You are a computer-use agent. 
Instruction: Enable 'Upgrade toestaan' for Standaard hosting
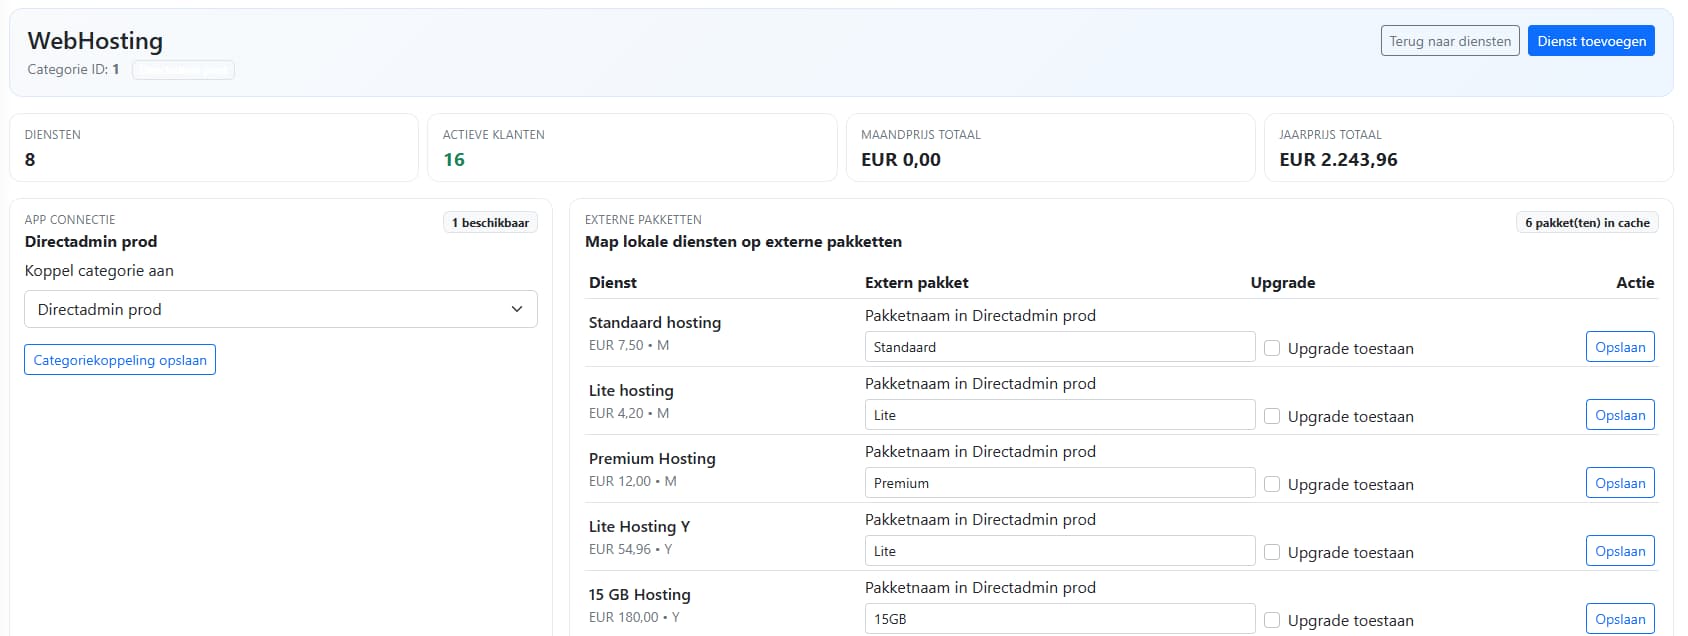tap(1272, 348)
